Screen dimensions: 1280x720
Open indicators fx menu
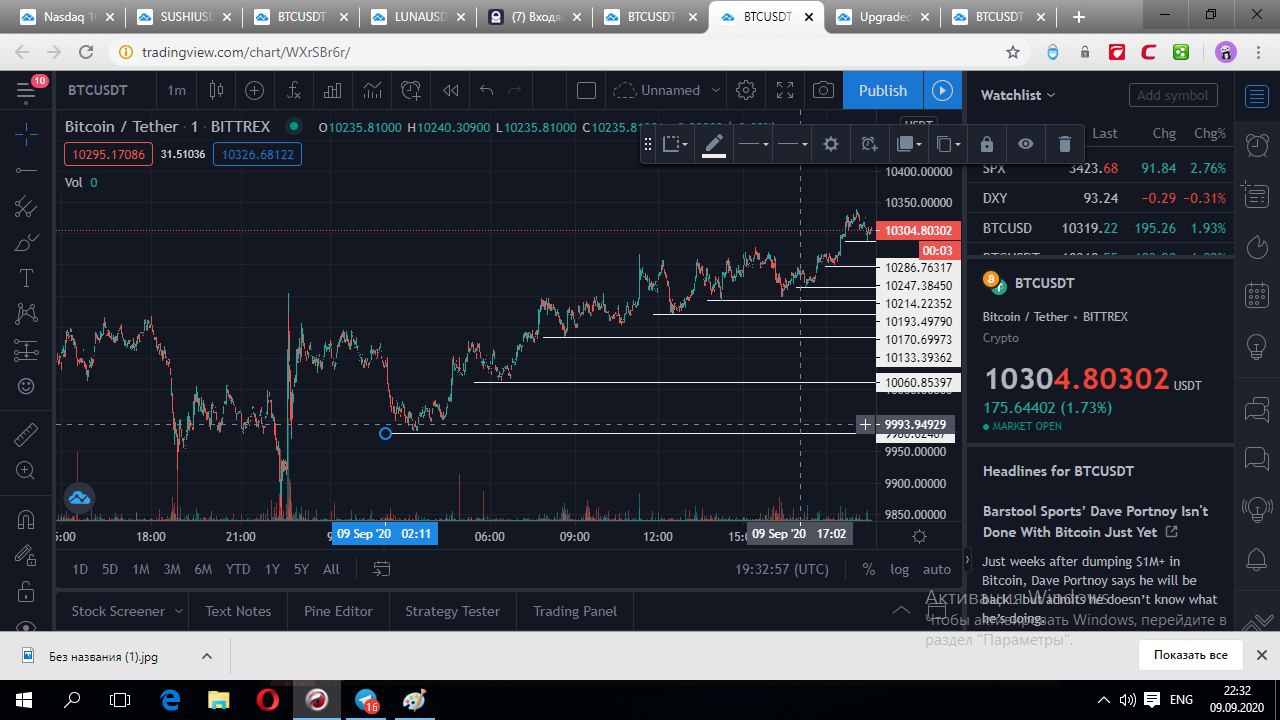294,91
